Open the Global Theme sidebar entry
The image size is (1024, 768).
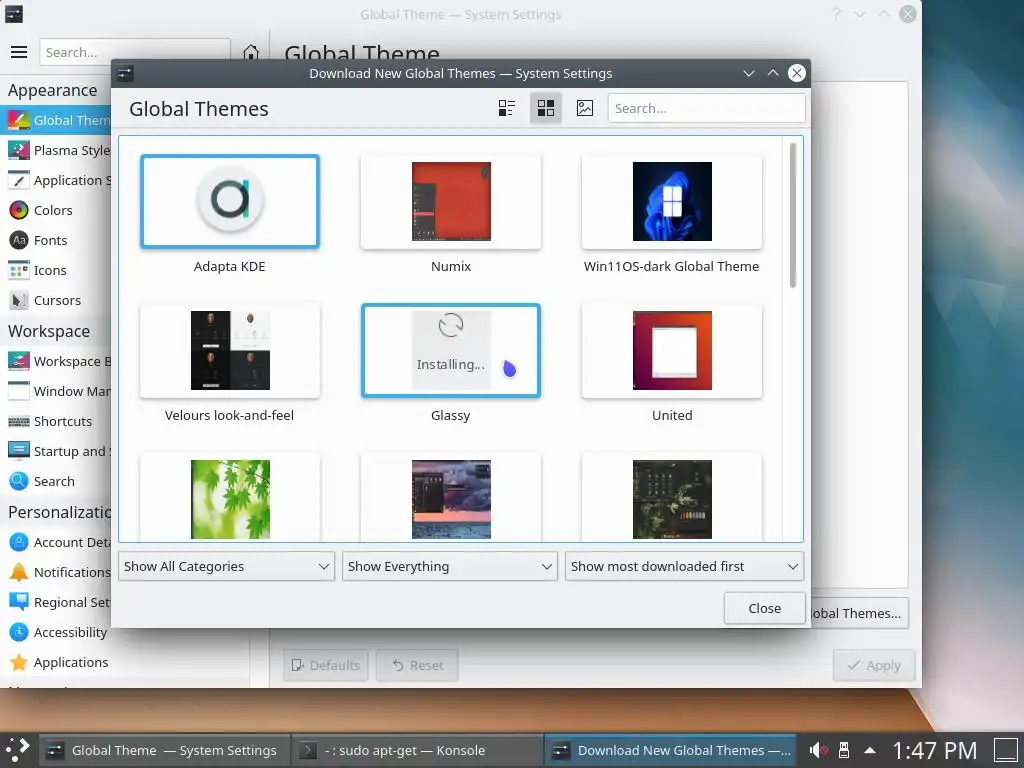coord(56,120)
